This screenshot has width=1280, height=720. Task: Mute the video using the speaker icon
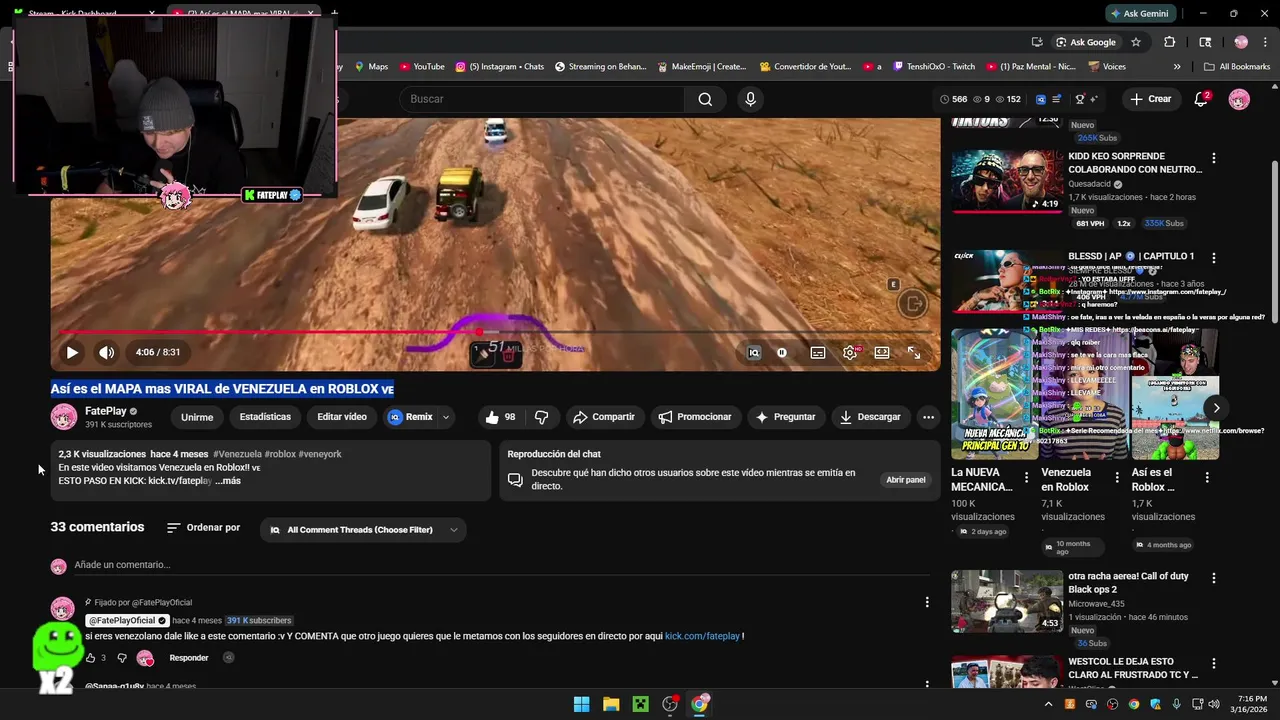coord(106,352)
